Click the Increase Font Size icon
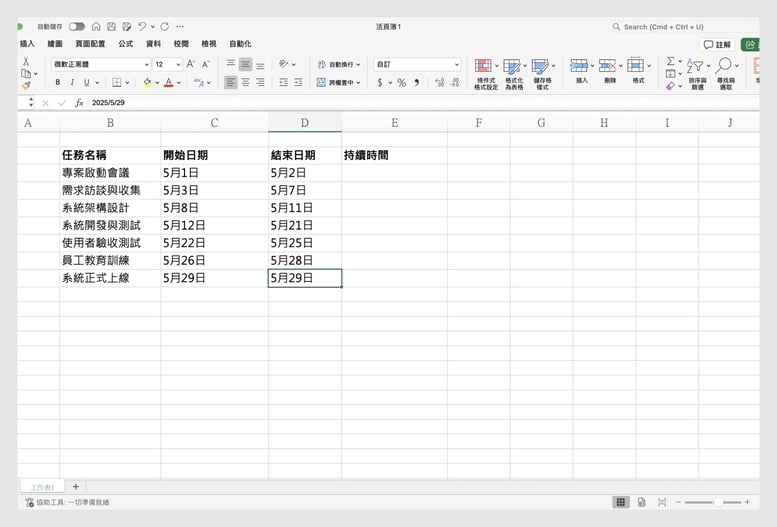 (191, 64)
